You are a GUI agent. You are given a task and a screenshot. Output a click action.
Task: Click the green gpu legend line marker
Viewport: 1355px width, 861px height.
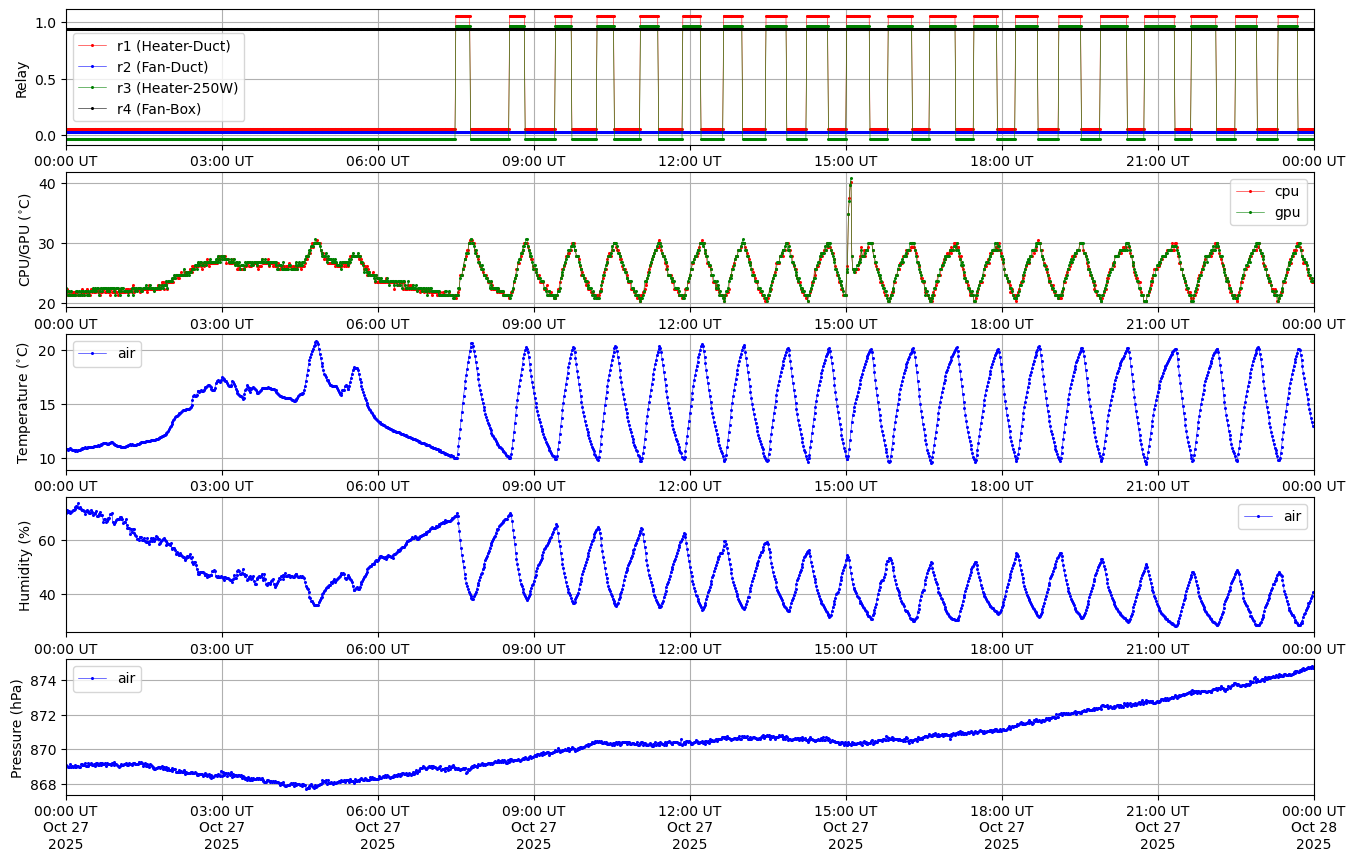1248,212
